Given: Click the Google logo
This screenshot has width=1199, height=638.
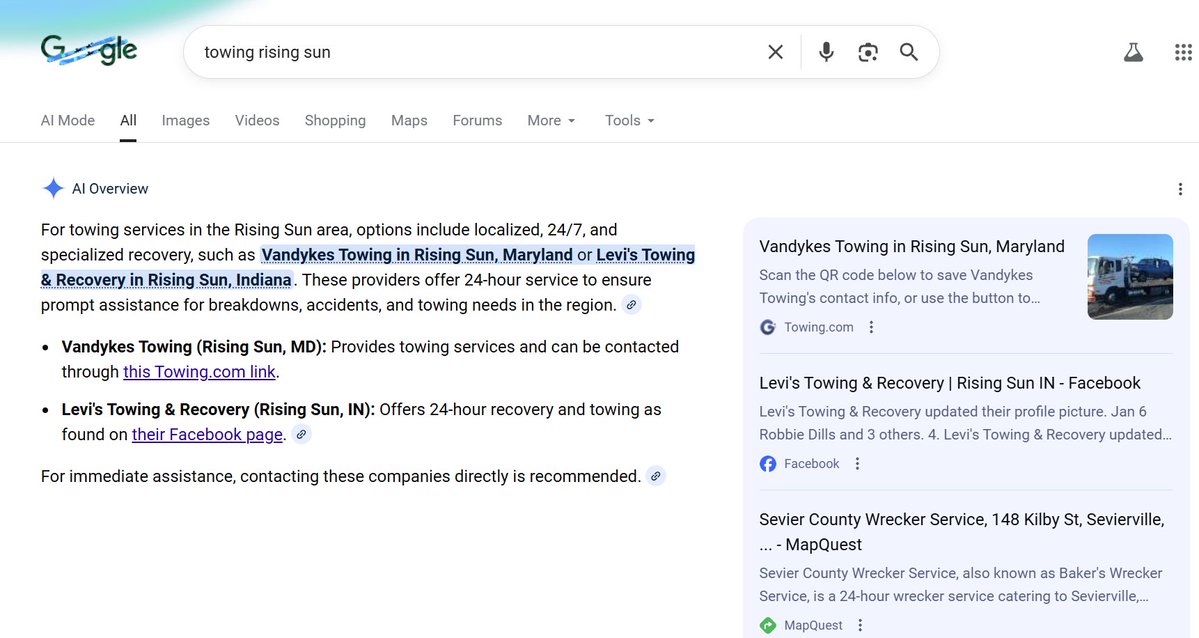Looking at the screenshot, I should (89, 50).
